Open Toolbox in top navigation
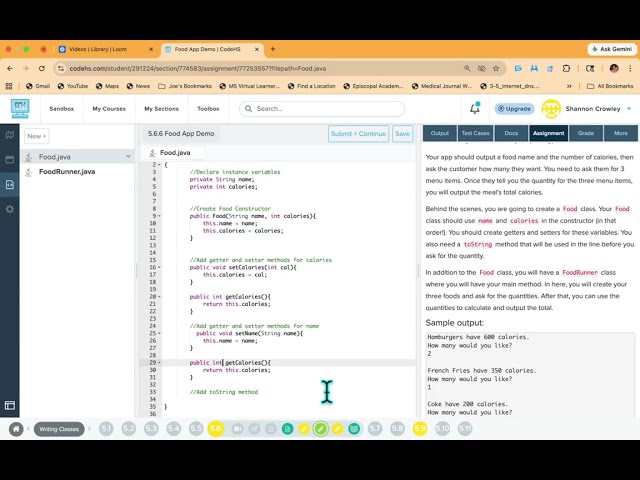 pyautogui.click(x=208, y=109)
